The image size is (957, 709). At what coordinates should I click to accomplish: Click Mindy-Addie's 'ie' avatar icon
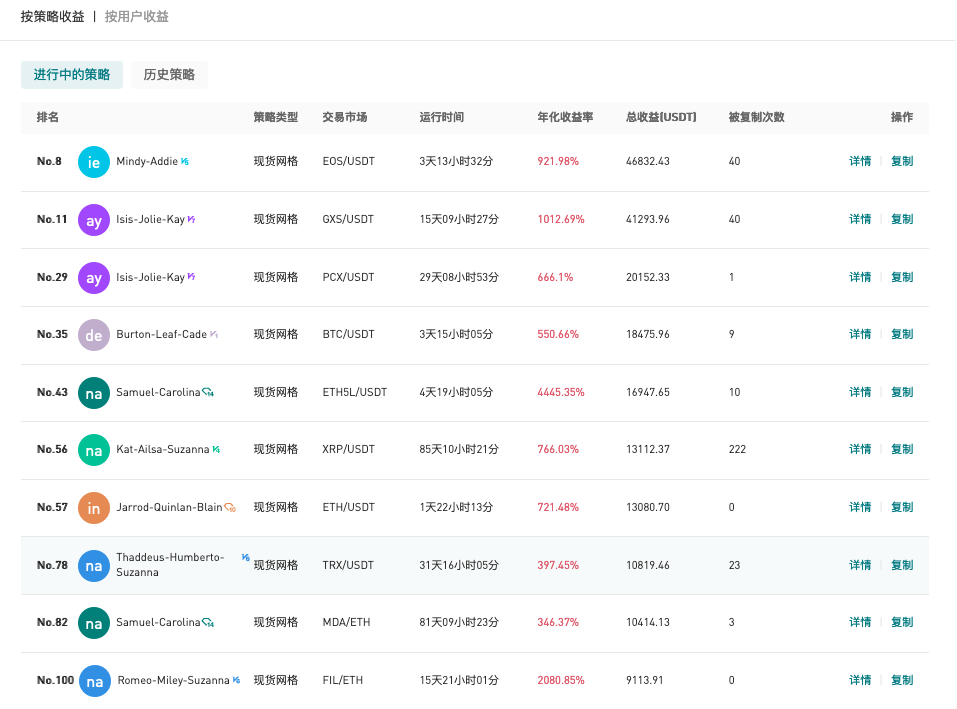coord(93,162)
